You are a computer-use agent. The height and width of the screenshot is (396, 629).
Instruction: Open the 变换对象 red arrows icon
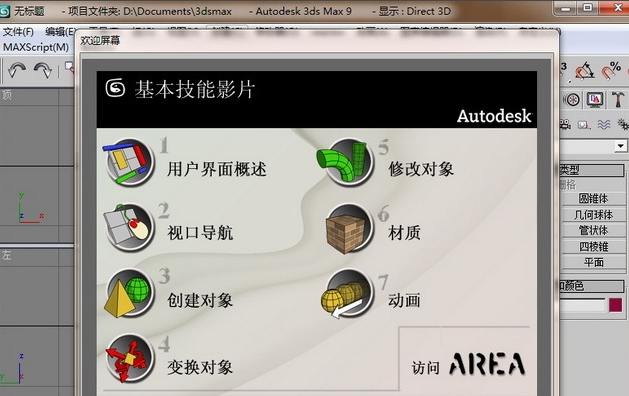(129, 358)
